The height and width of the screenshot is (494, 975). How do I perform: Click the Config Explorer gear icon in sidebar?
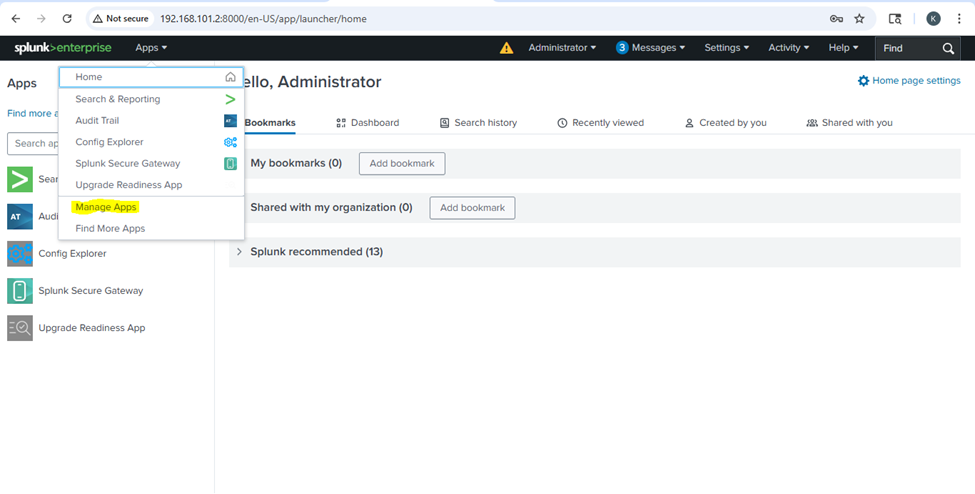(20, 254)
